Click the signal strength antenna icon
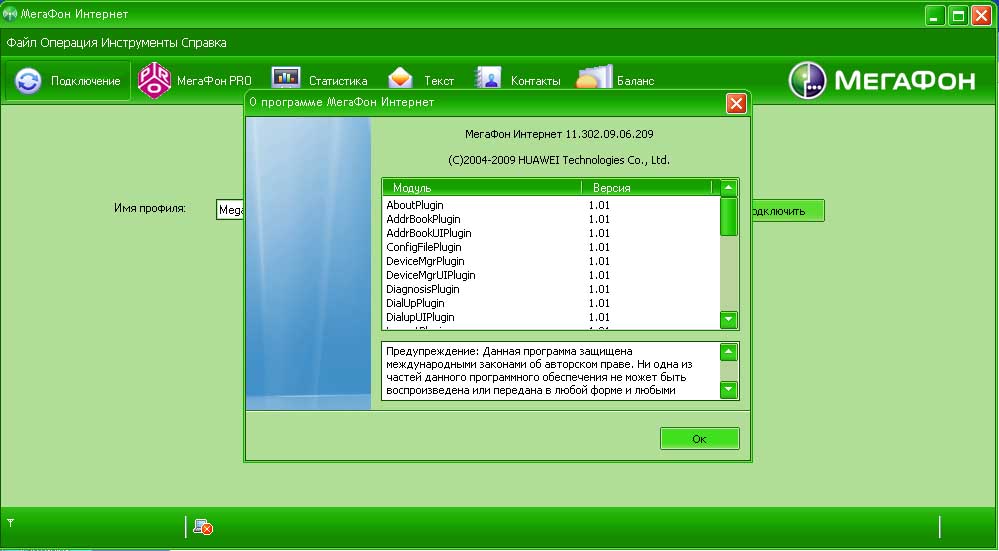The height and width of the screenshot is (551, 999). pyautogui.click(x=11, y=523)
